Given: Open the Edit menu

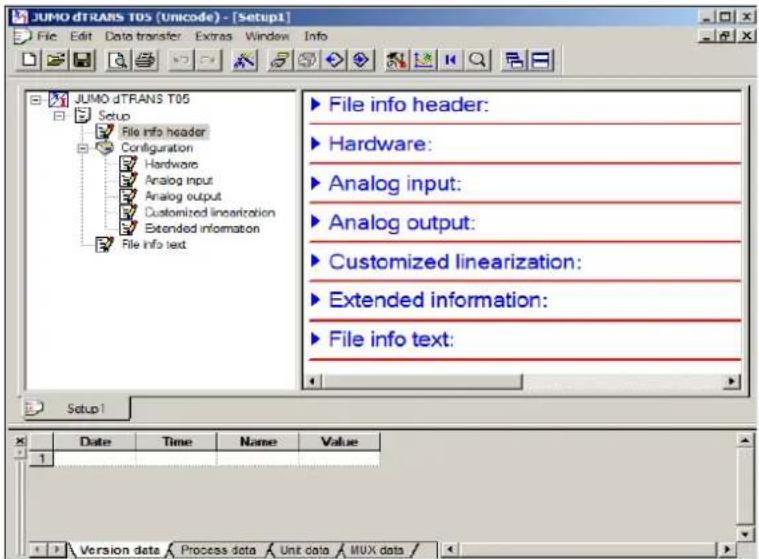Looking at the screenshot, I should (x=81, y=36).
